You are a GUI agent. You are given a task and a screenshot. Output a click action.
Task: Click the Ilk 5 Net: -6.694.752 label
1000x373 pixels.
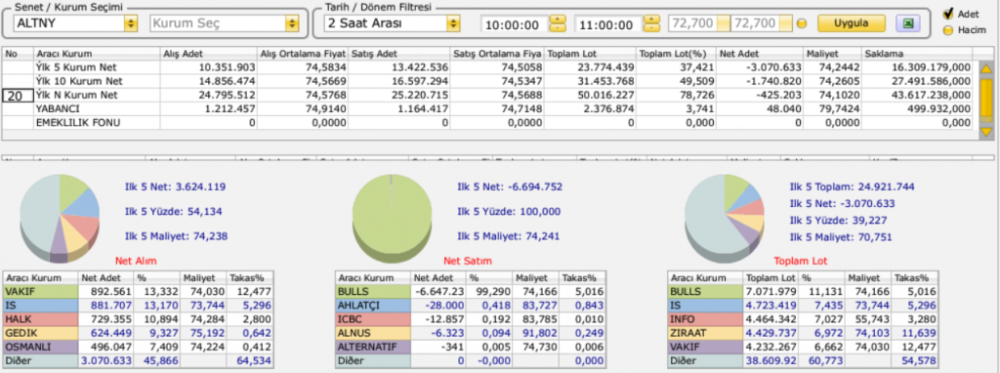510,187
